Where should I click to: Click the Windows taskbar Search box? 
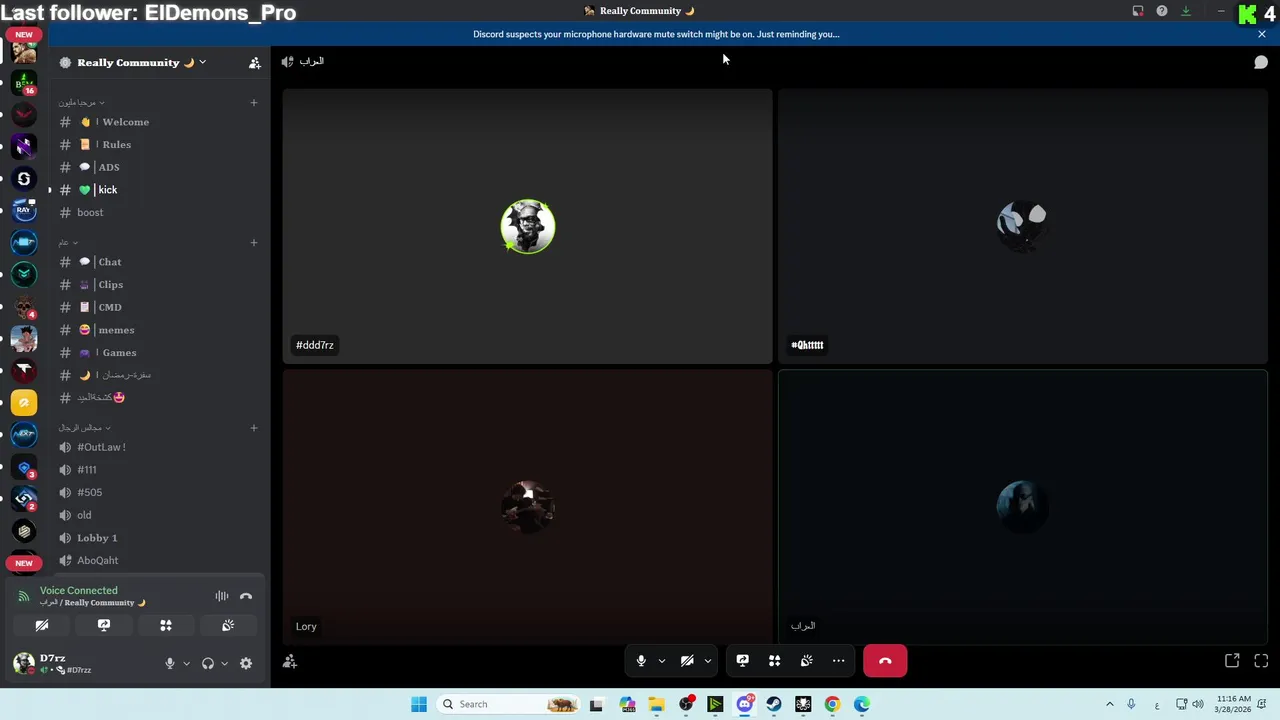click(508, 704)
